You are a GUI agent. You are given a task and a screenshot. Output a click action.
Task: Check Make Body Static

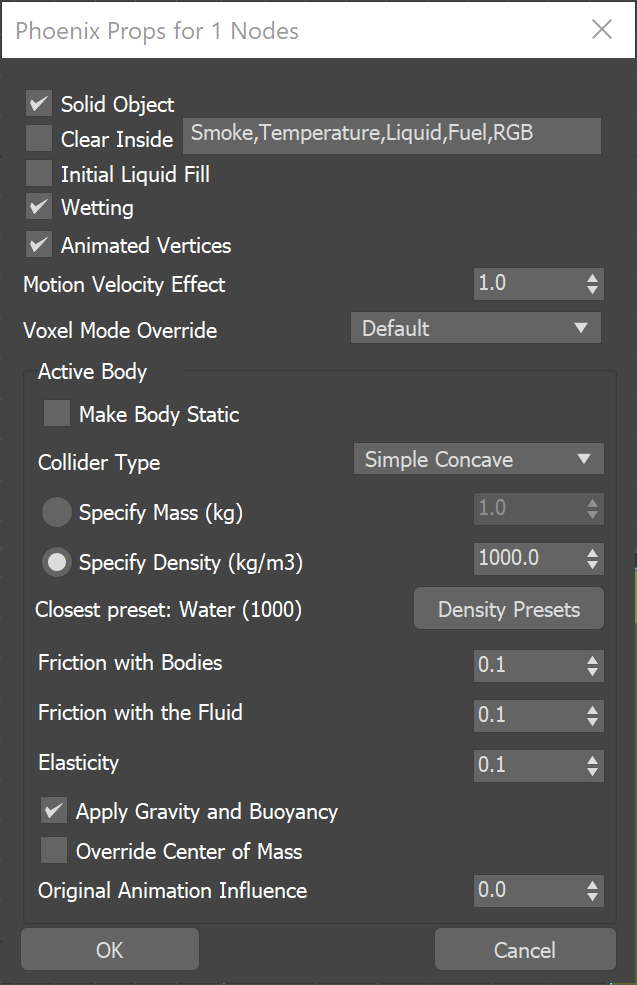click(57, 414)
